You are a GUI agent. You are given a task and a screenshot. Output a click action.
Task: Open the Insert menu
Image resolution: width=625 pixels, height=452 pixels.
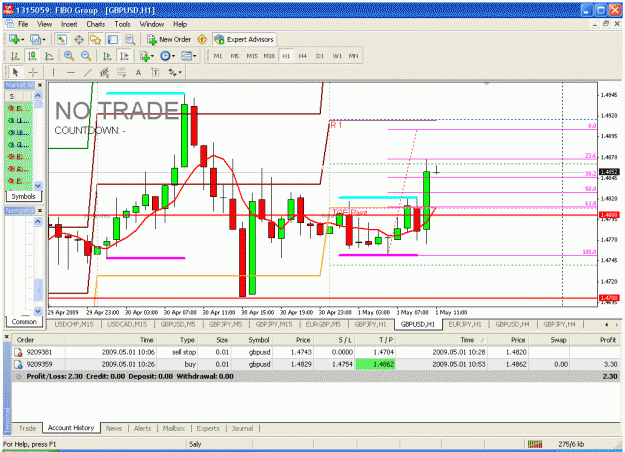click(69, 24)
